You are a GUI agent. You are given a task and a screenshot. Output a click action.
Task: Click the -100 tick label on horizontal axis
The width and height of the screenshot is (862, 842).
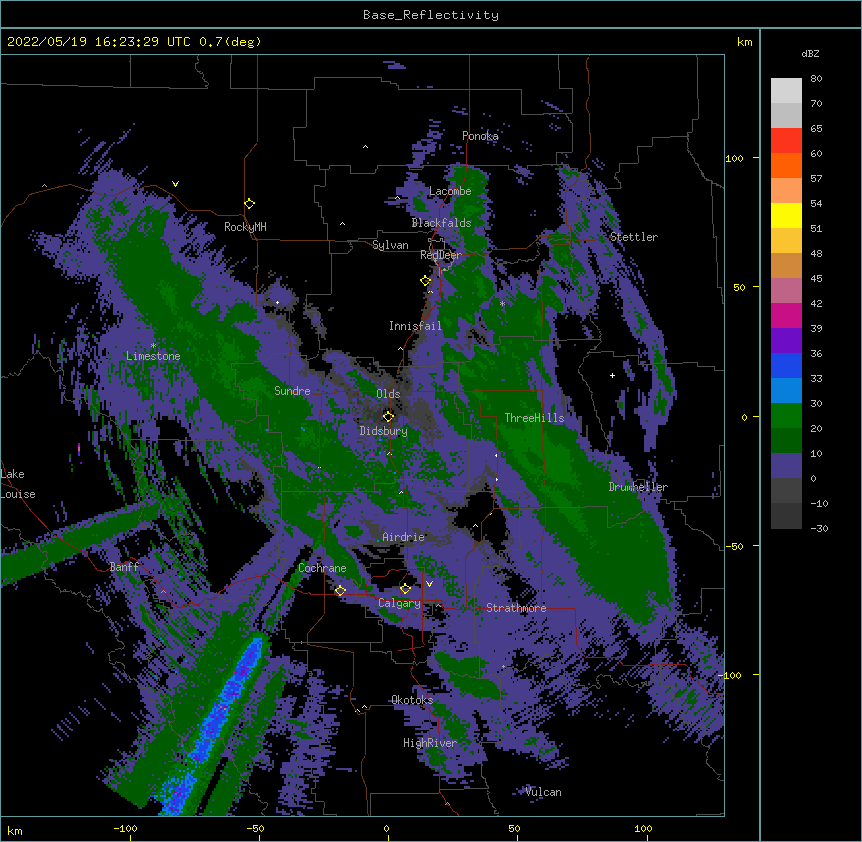[125, 828]
